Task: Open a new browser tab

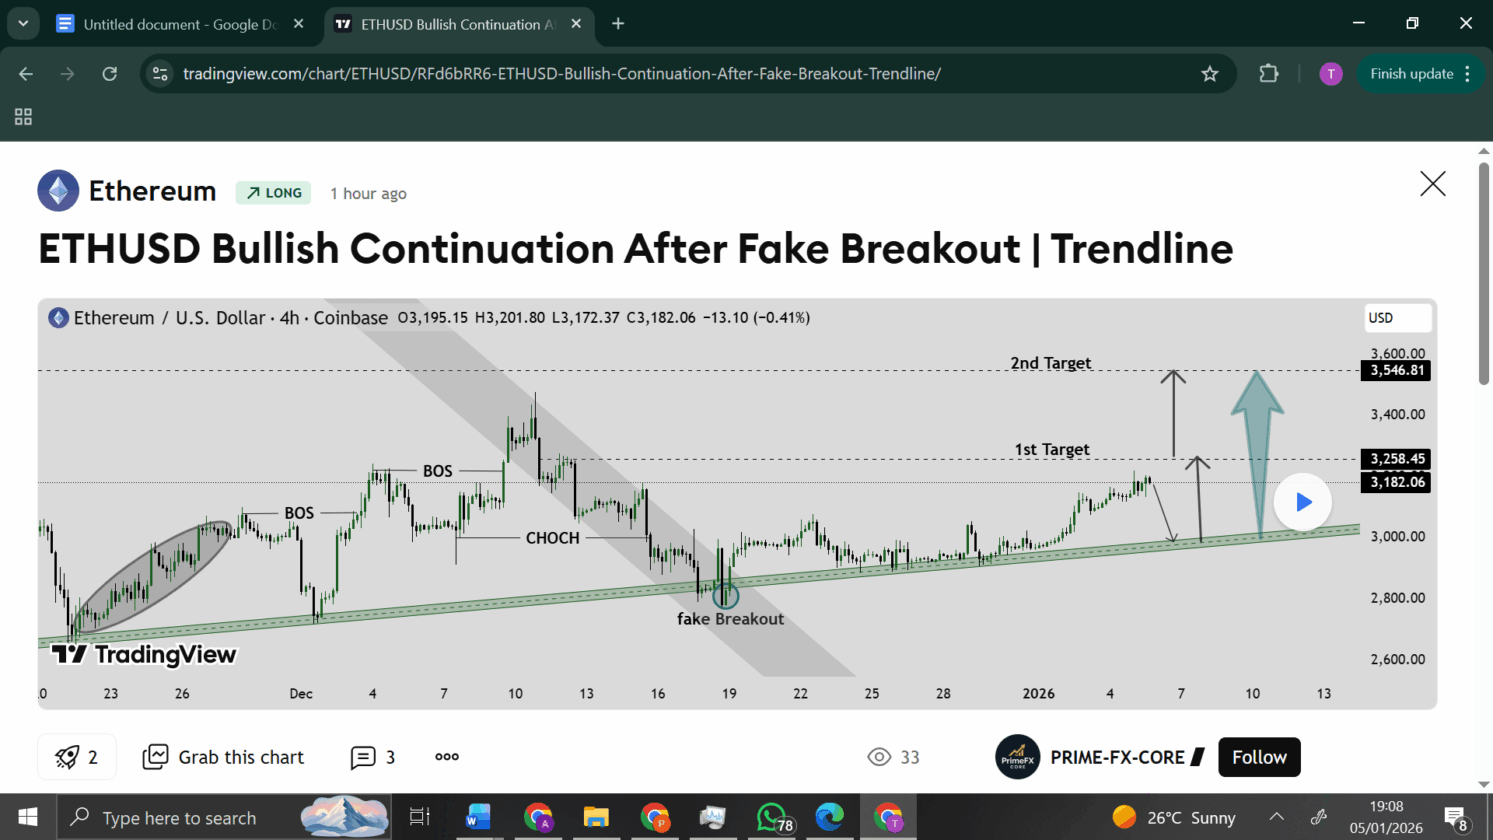Action: coord(618,24)
